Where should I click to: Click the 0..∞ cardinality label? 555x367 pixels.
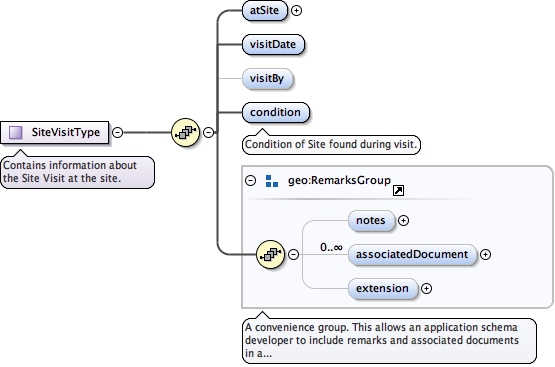331,247
